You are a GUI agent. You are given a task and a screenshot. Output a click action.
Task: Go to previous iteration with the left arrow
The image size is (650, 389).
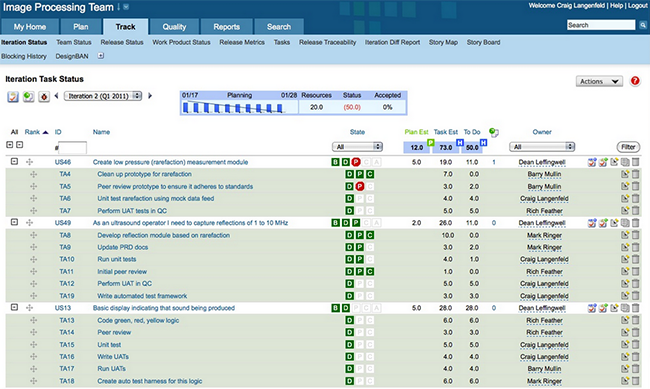[56, 96]
